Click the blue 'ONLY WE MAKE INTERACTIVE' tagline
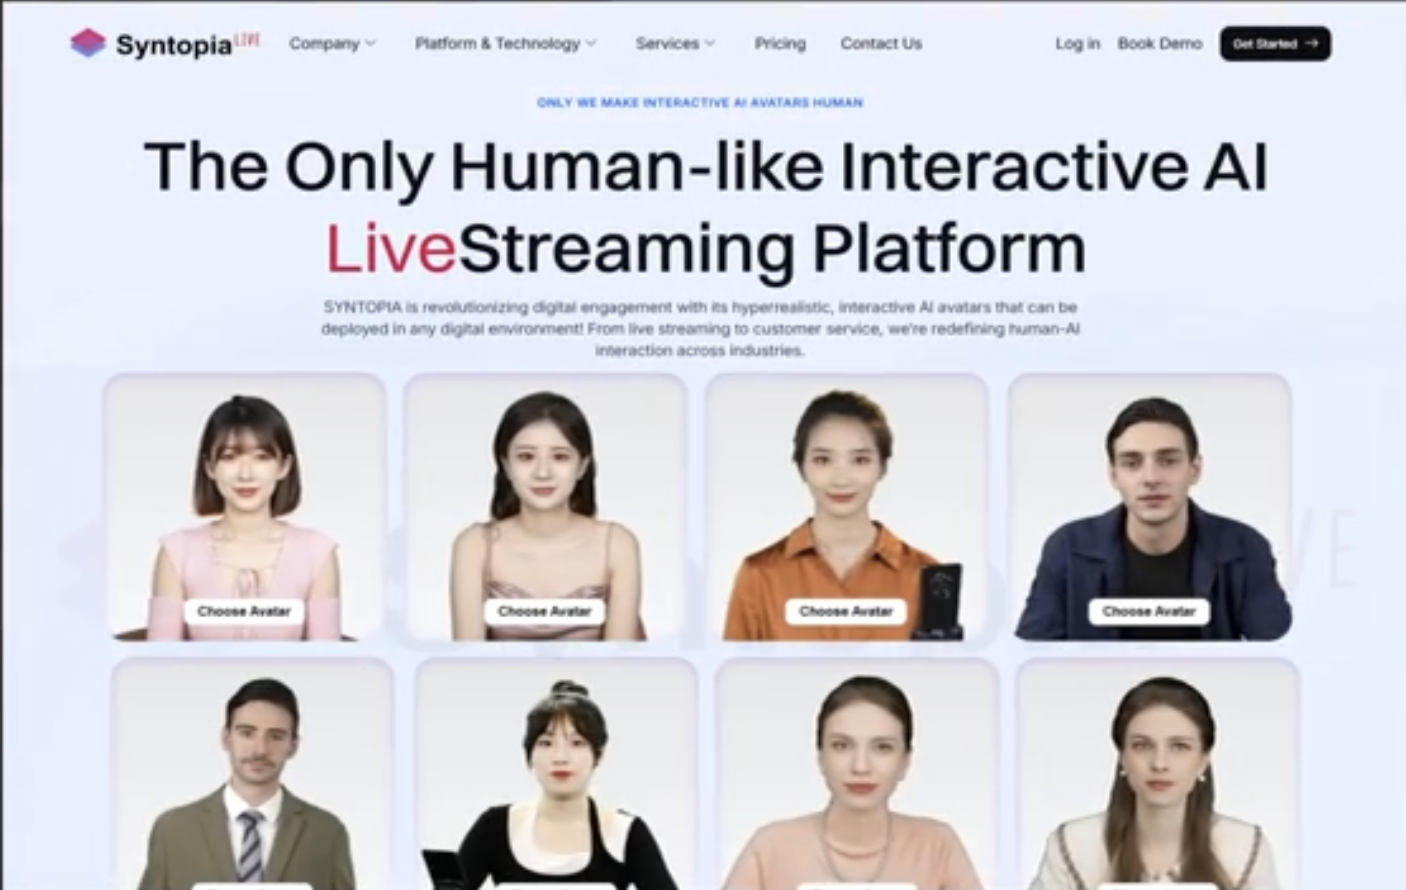Viewport: 1406px width, 890px height. click(x=701, y=102)
